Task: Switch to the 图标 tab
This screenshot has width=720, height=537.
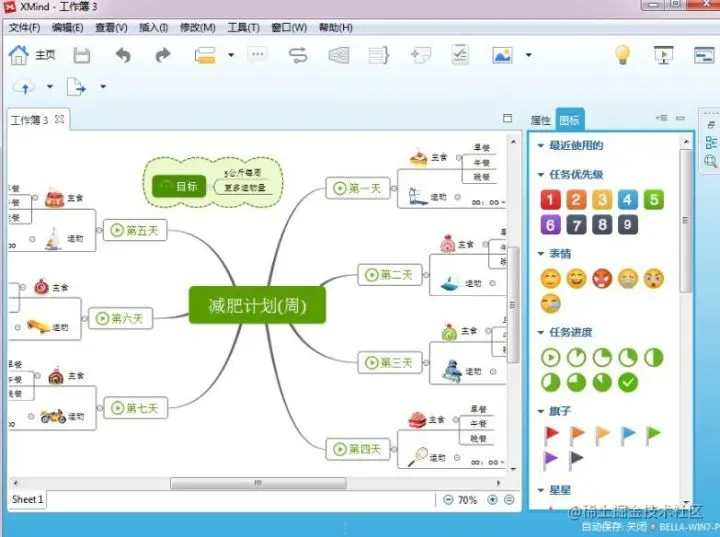Action: click(569, 120)
